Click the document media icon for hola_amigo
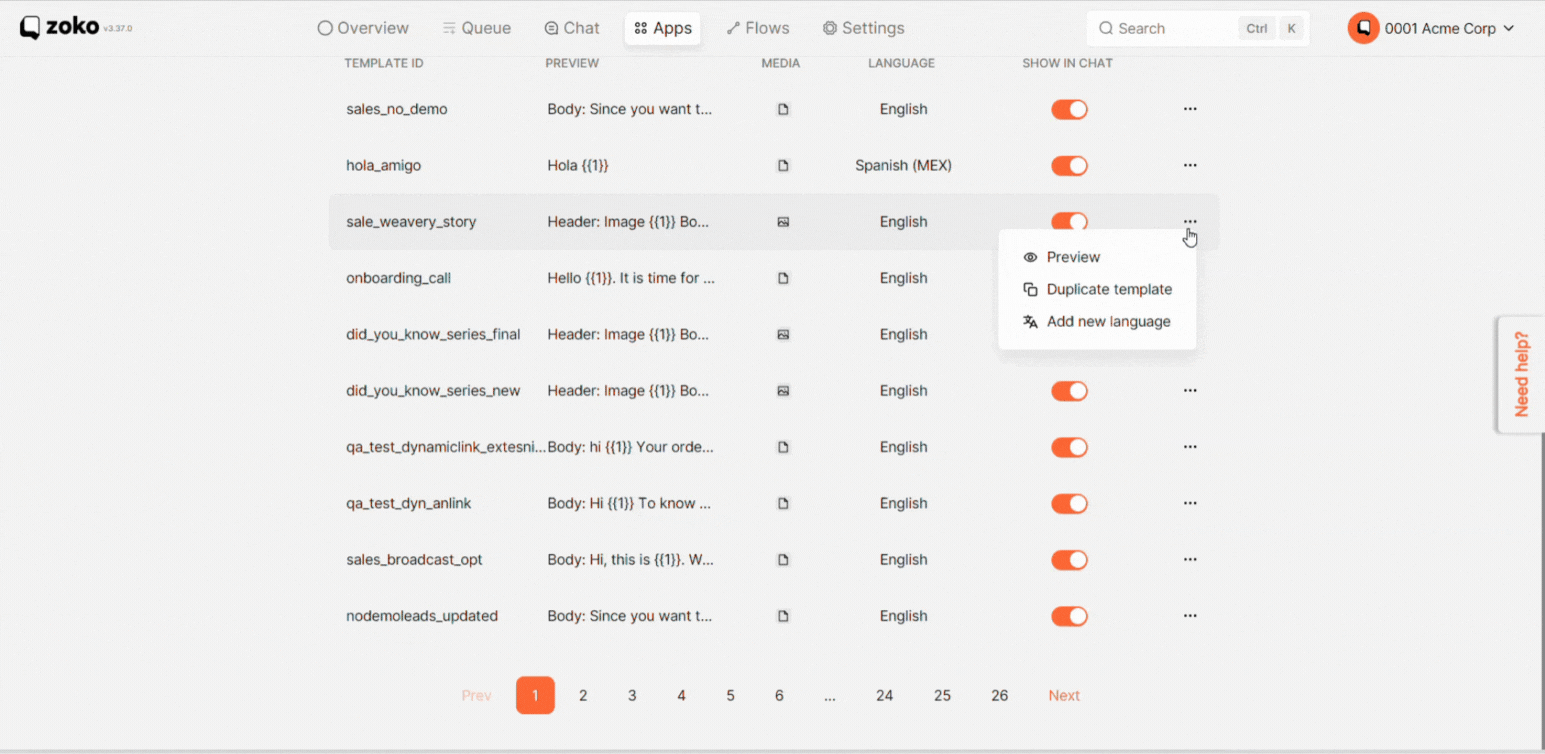Screen dimensions: 1545x754 point(783,165)
